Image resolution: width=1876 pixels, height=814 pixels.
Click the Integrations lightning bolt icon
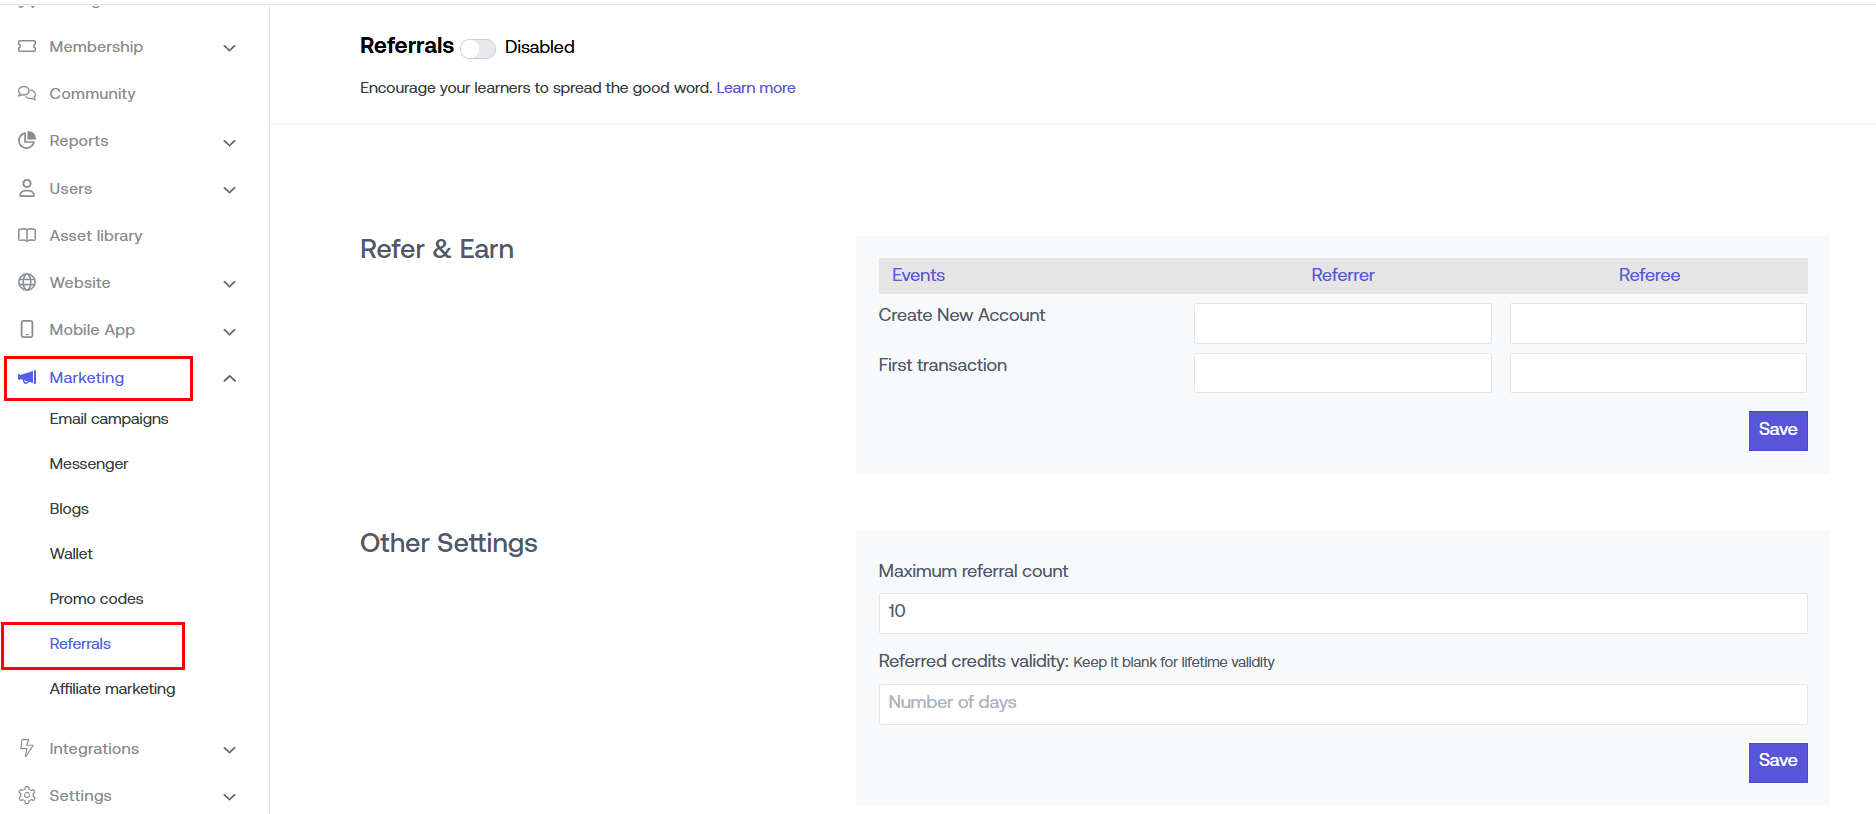(27, 748)
